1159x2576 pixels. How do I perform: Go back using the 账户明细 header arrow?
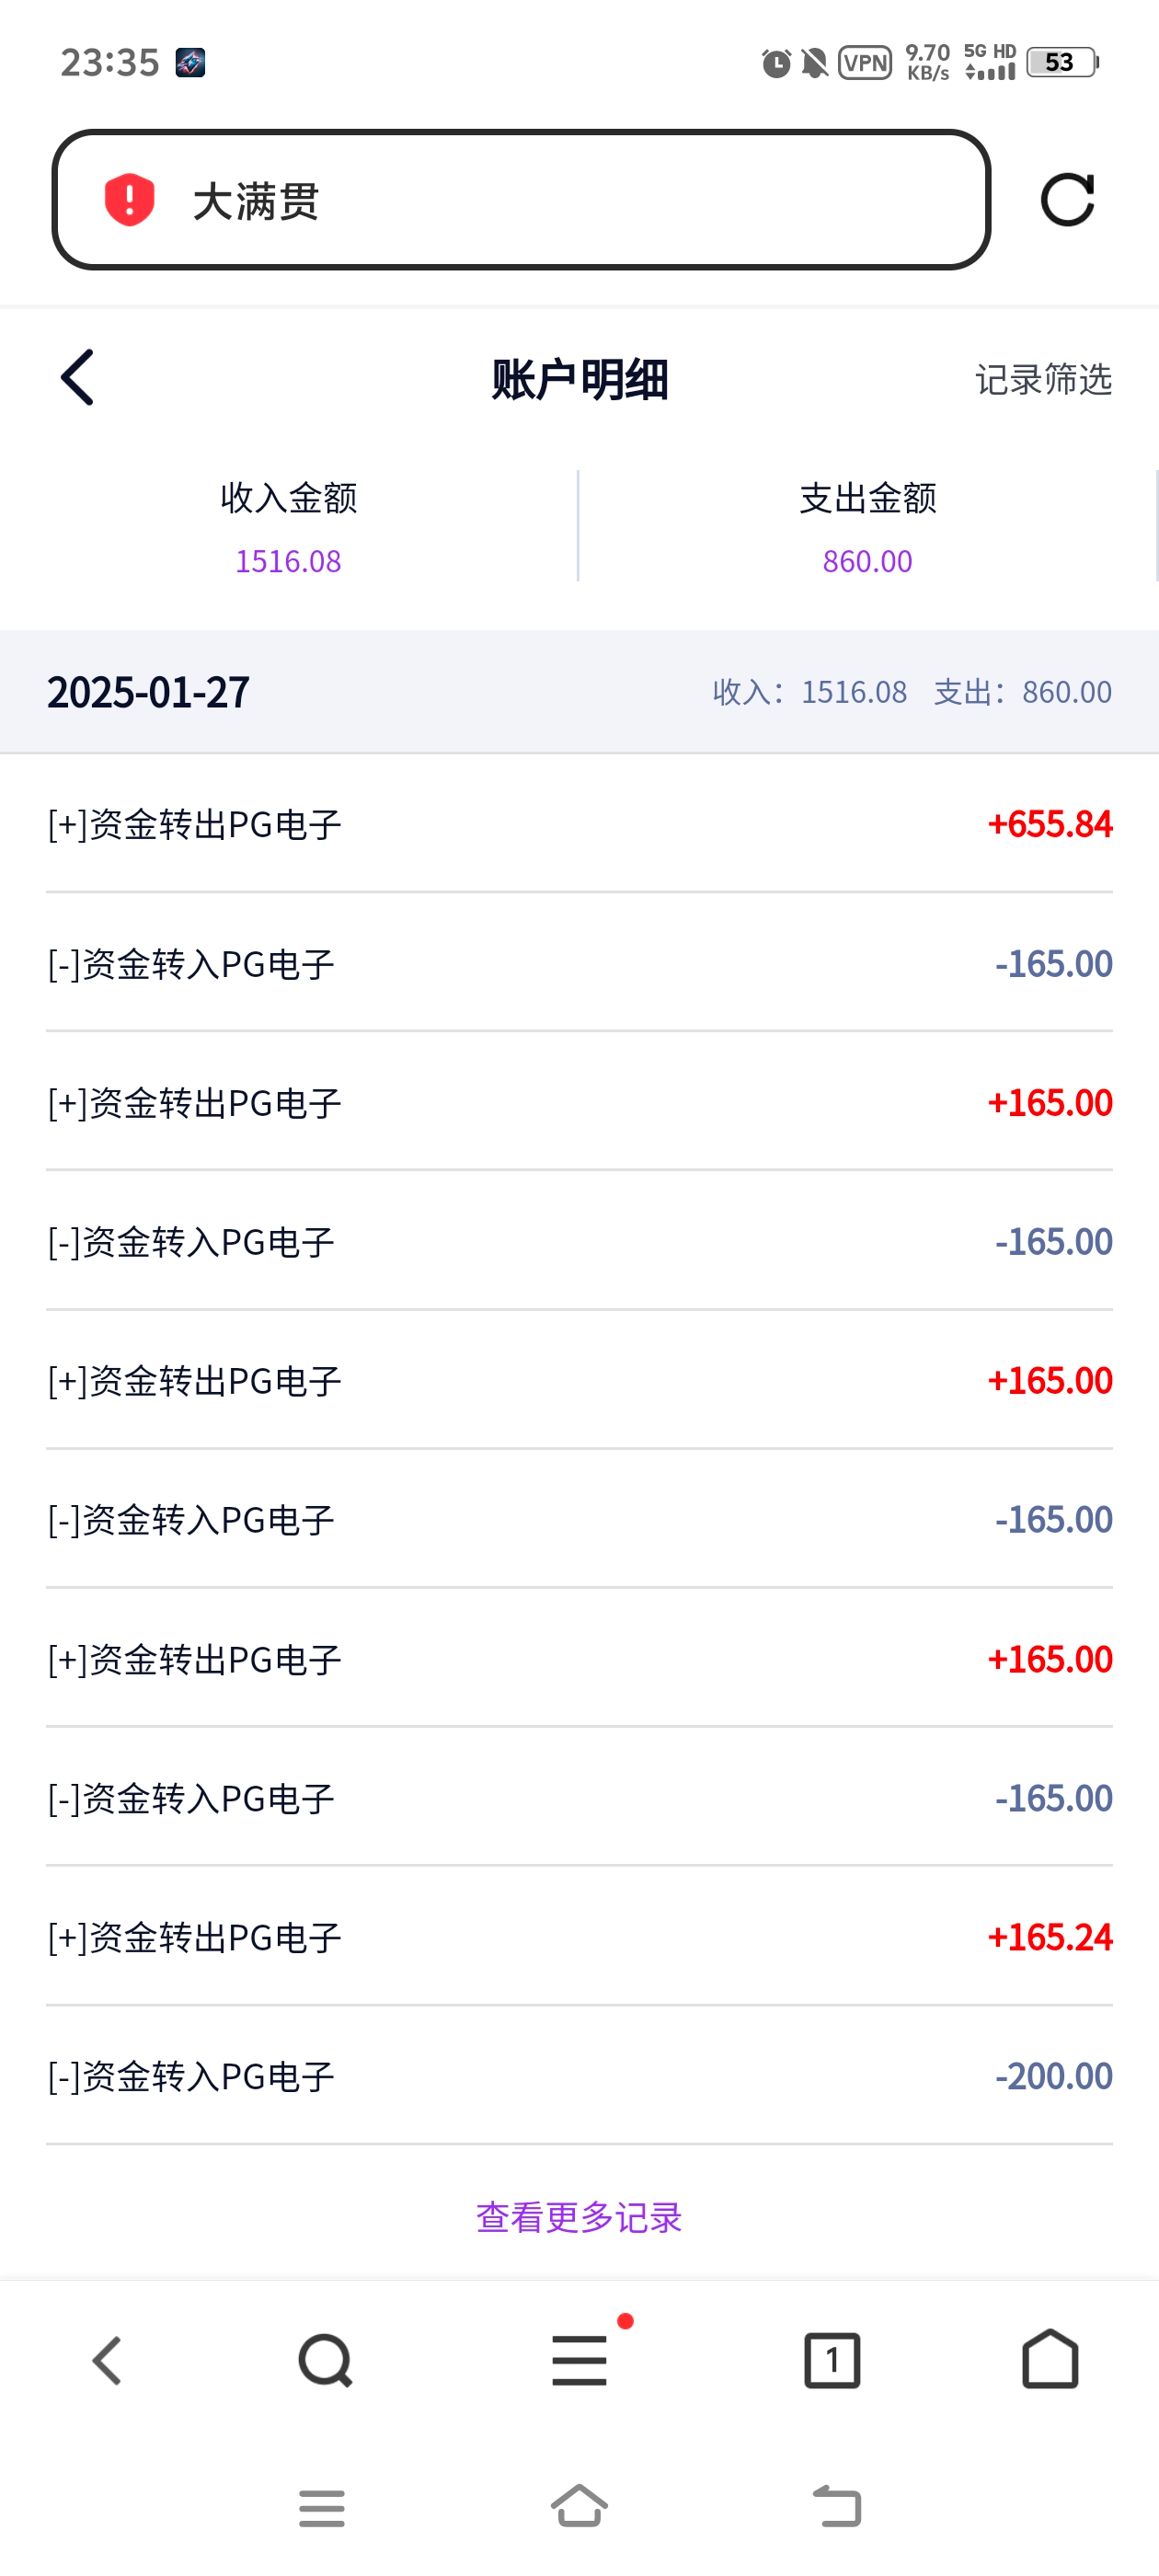[x=78, y=378]
